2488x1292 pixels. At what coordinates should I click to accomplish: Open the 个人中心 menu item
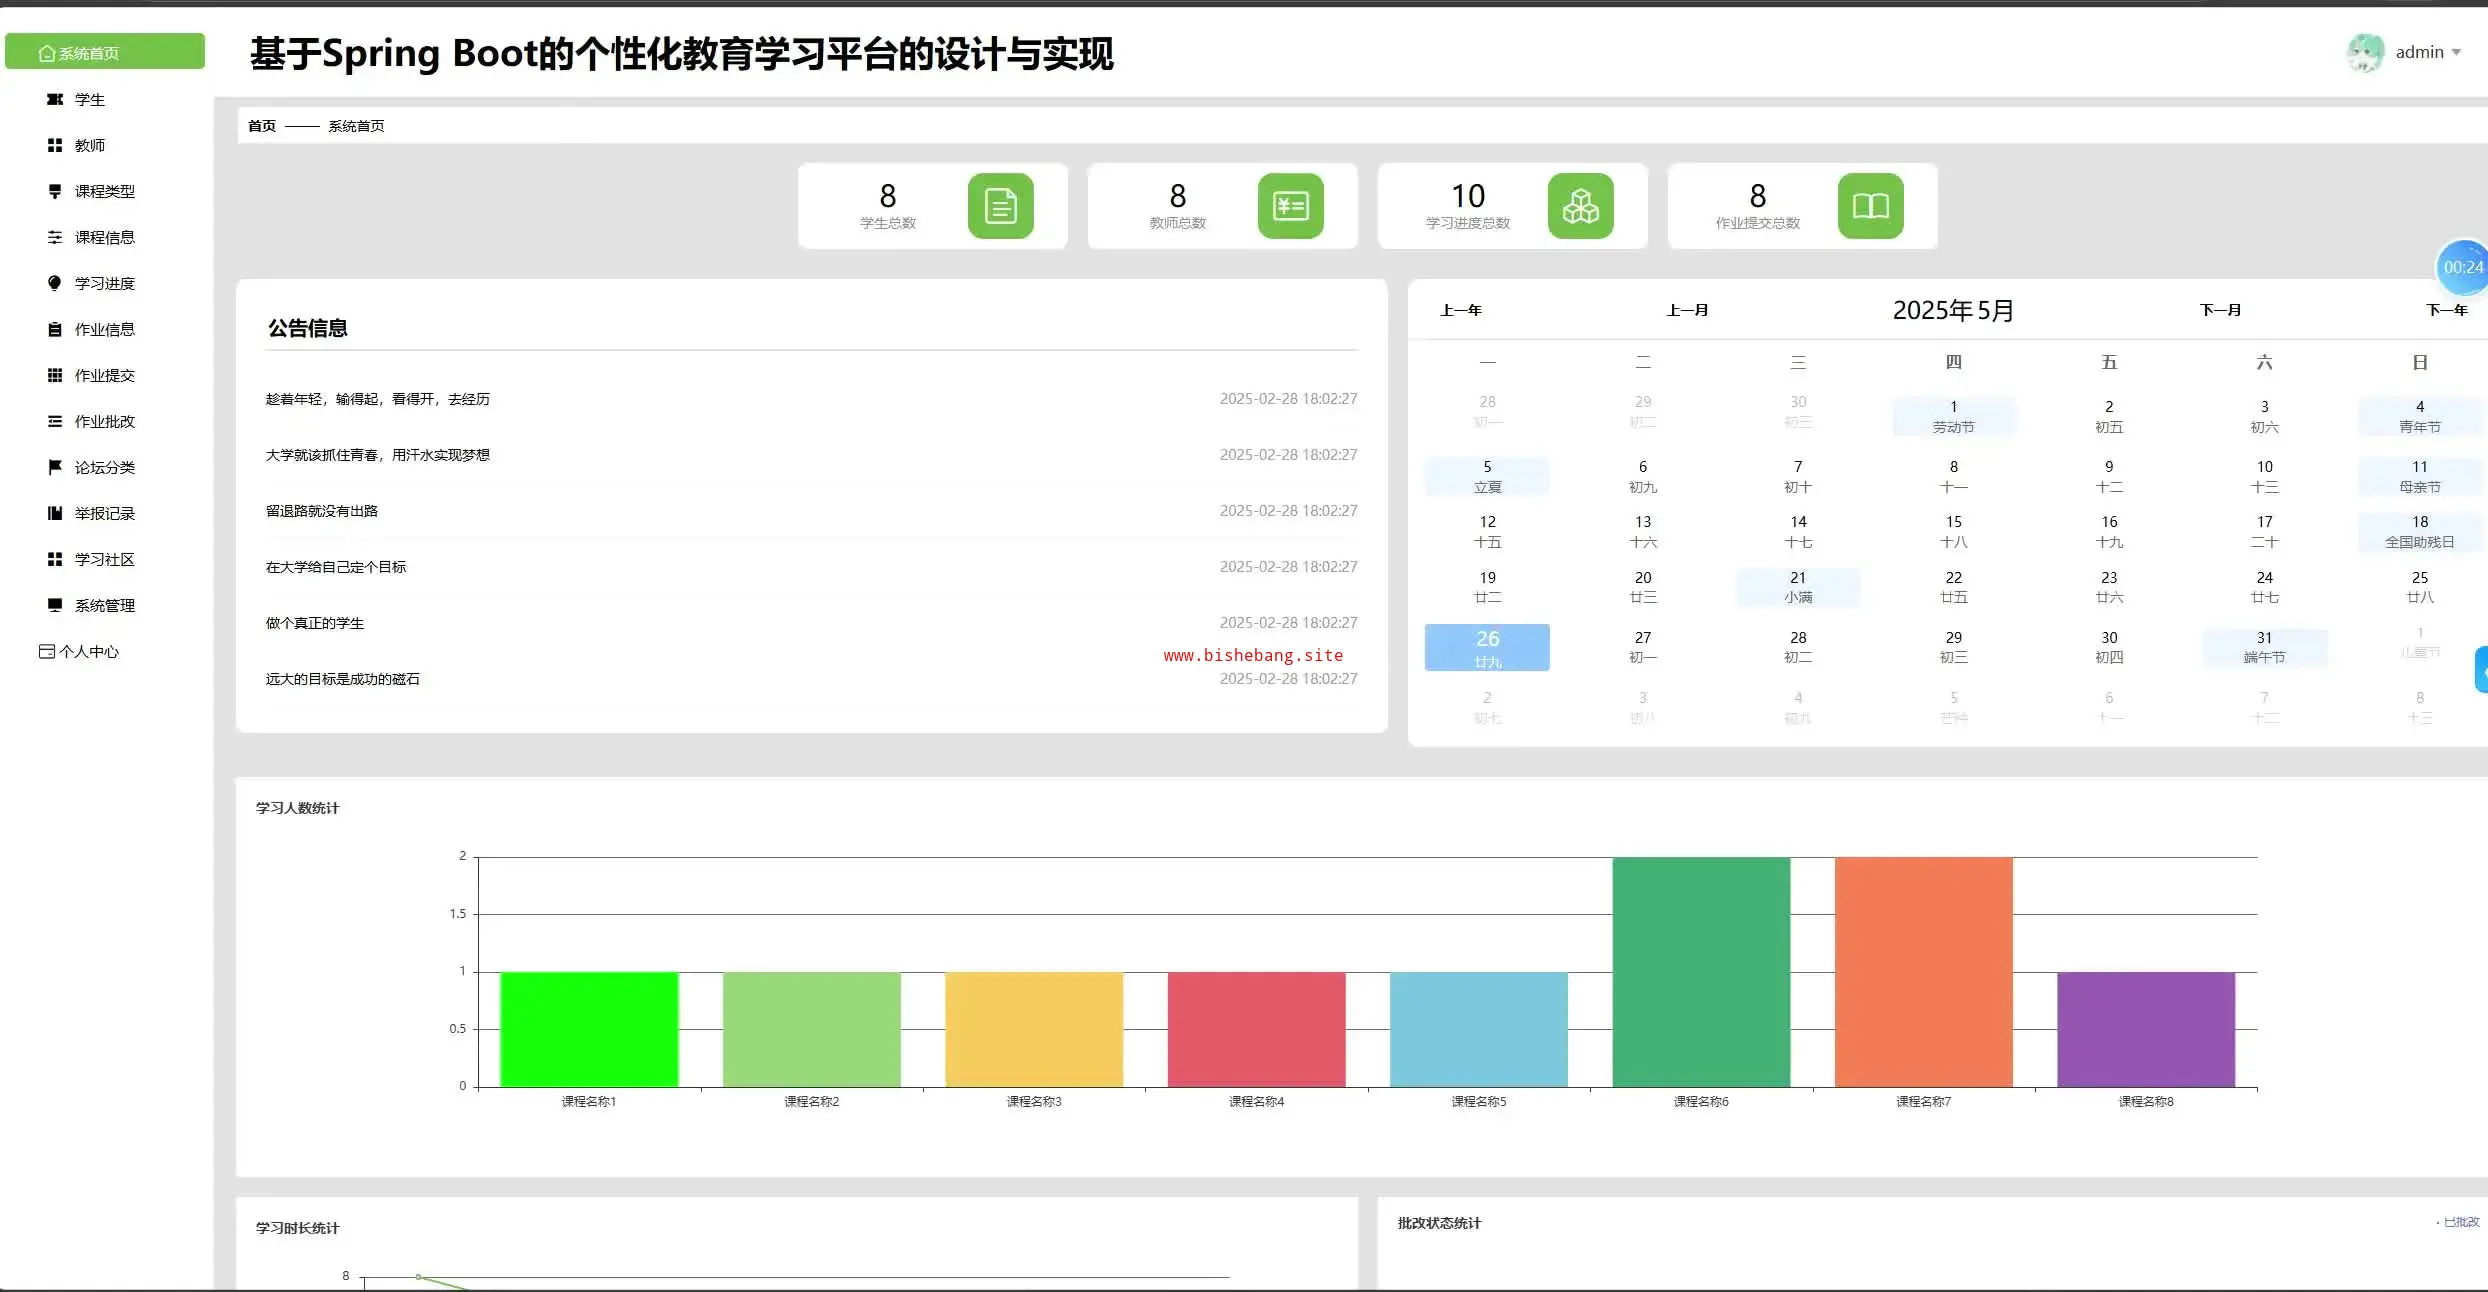click(x=88, y=651)
